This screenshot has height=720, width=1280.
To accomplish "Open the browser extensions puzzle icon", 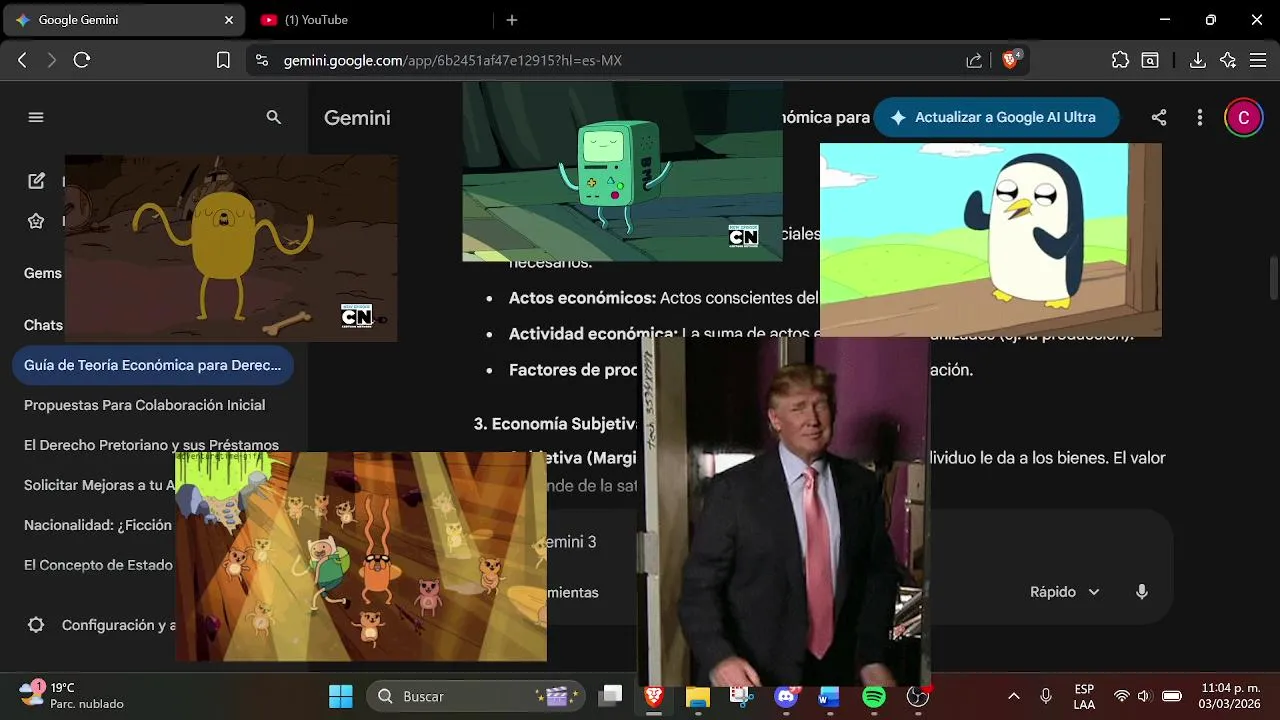I will tap(1120, 60).
